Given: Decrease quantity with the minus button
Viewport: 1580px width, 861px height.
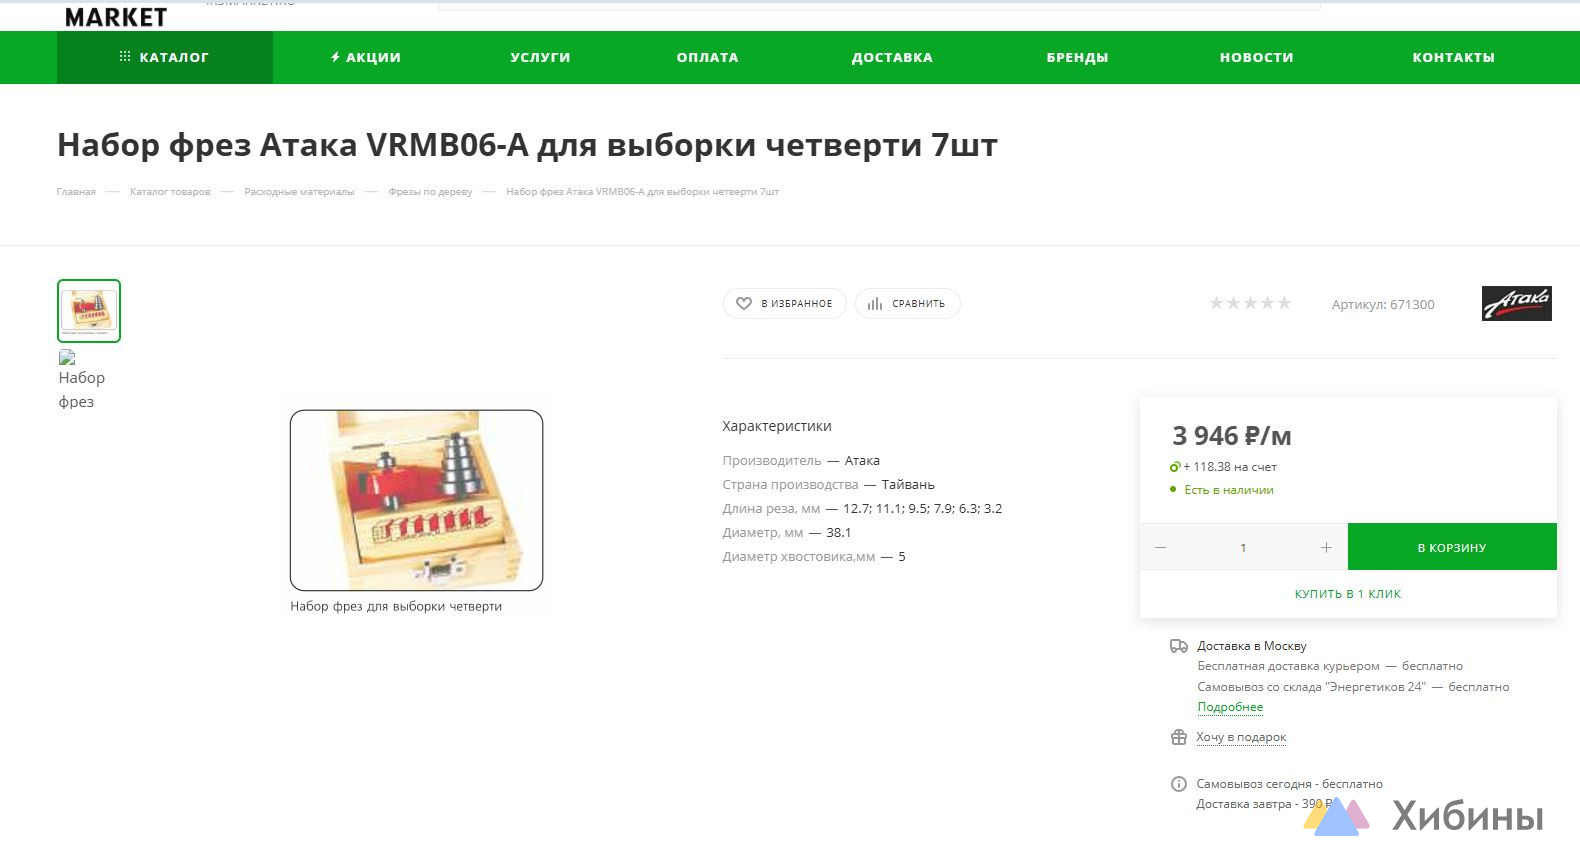Looking at the screenshot, I should point(1160,547).
